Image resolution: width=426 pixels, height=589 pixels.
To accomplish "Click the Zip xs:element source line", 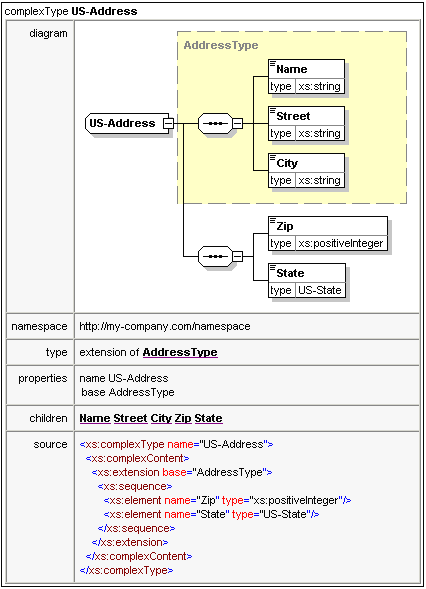I will [x=227, y=500].
